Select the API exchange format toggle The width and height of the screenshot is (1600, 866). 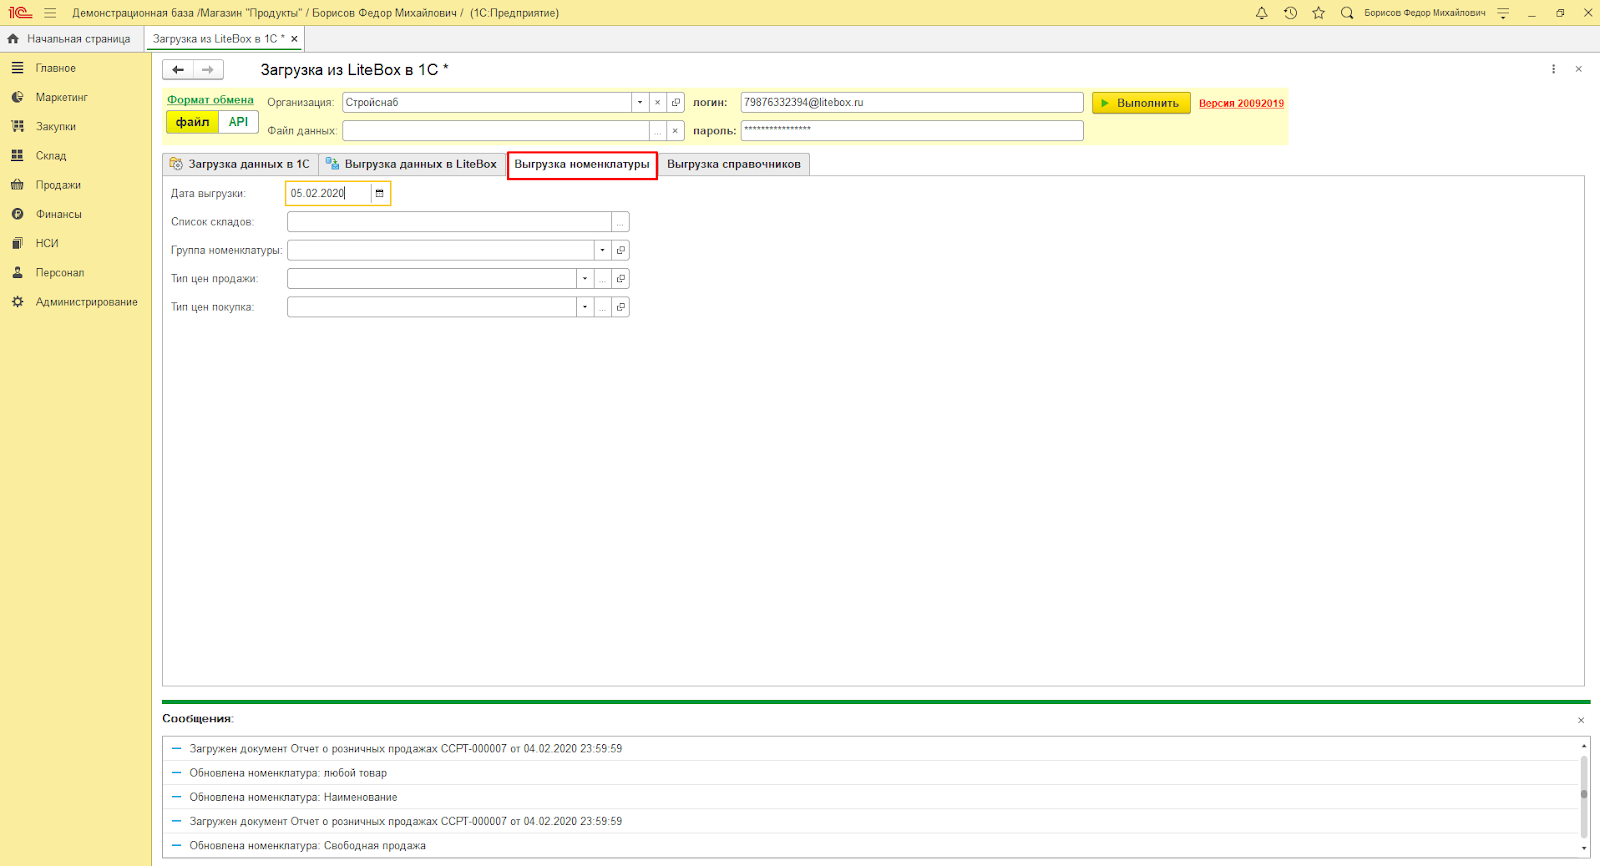click(x=238, y=122)
